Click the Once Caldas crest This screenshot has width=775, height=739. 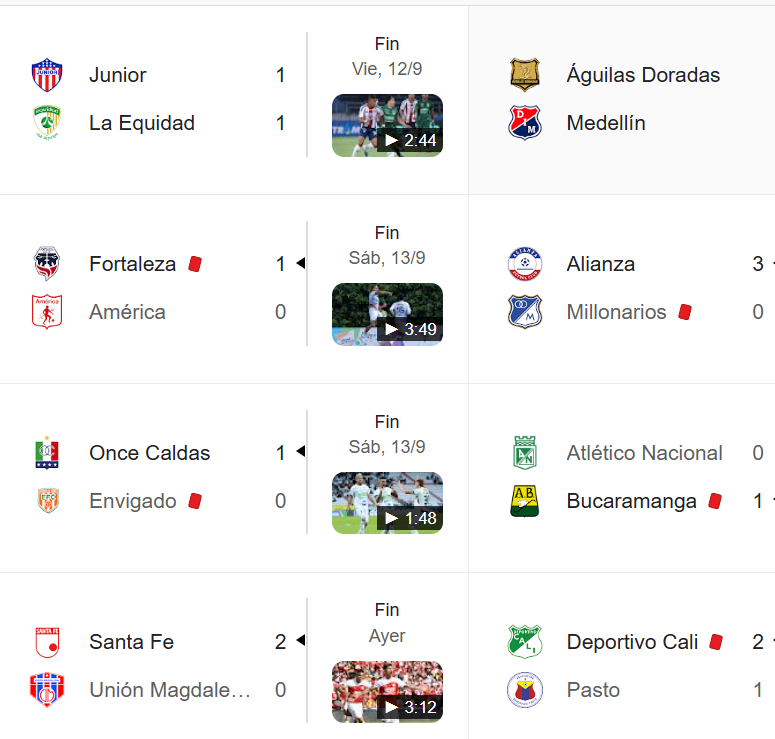47,453
